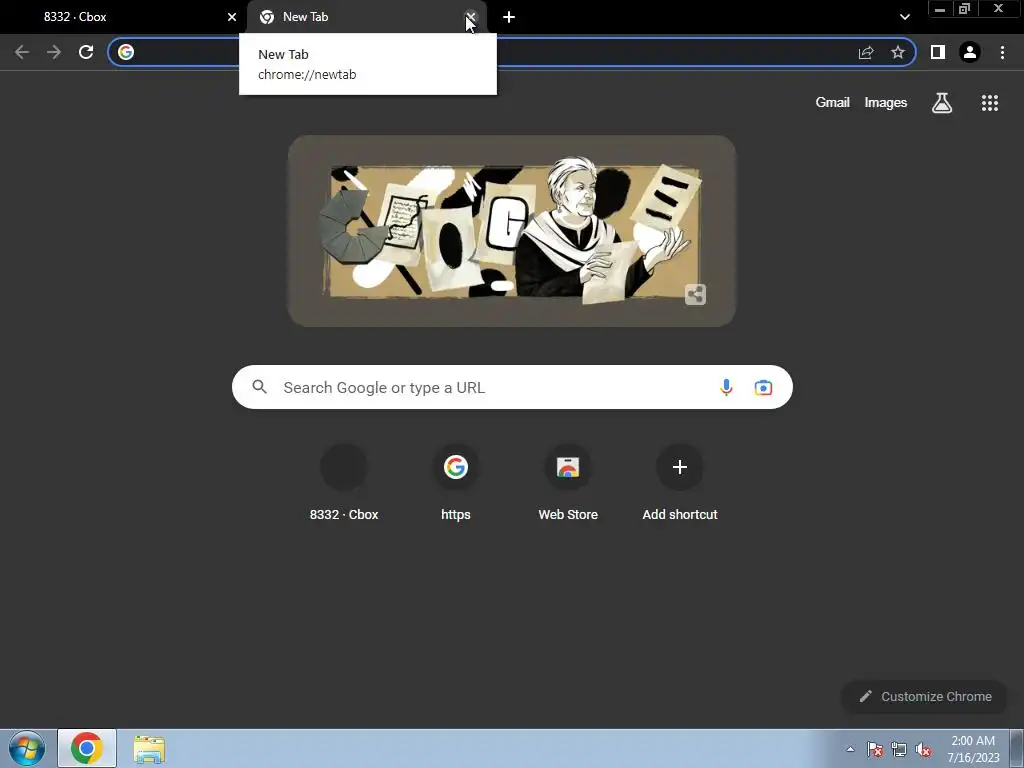Open the Gmail link

[x=833, y=103]
